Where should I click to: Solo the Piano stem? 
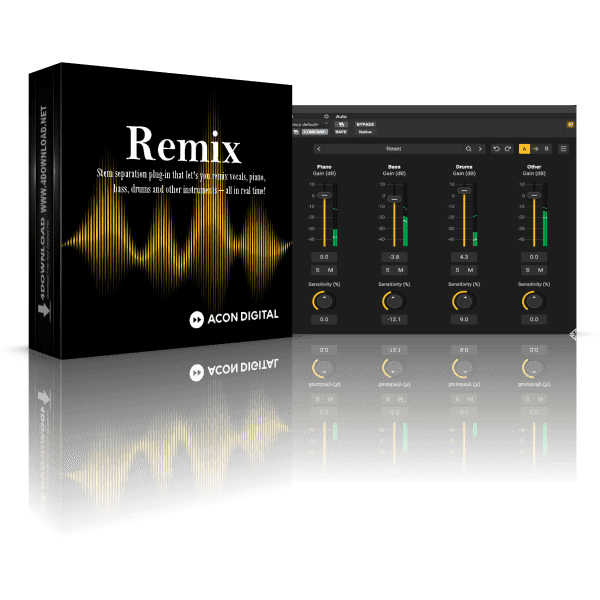click(317, 270)
